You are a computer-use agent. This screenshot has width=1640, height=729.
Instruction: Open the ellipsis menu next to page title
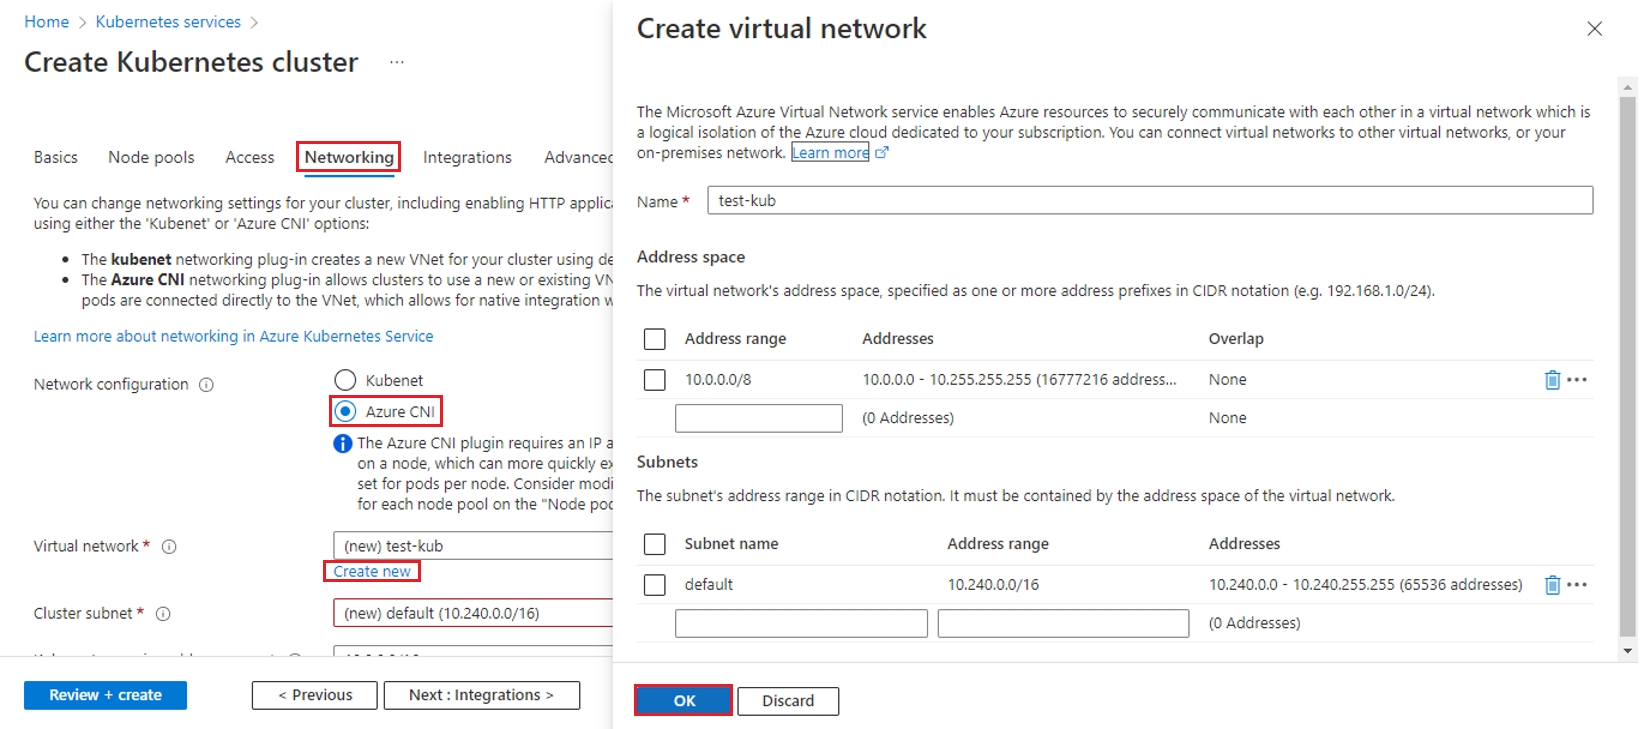(397, 62)
